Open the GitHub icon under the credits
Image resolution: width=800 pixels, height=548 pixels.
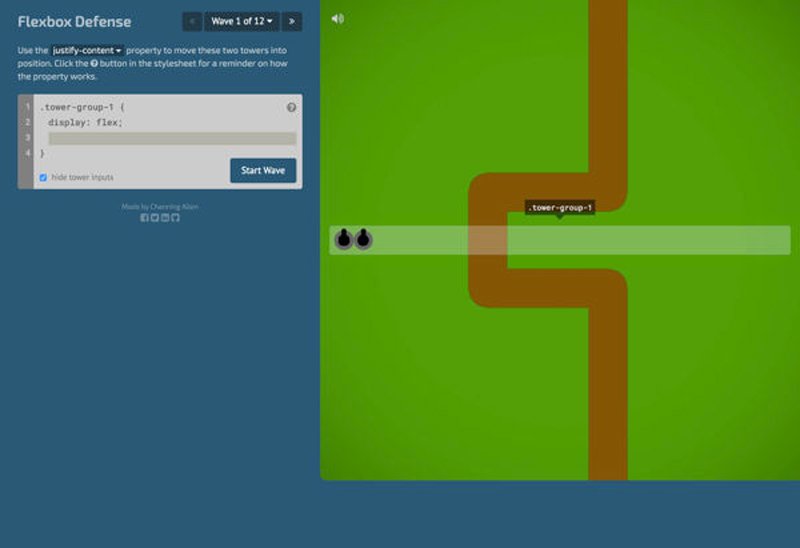tap(176, 218)
